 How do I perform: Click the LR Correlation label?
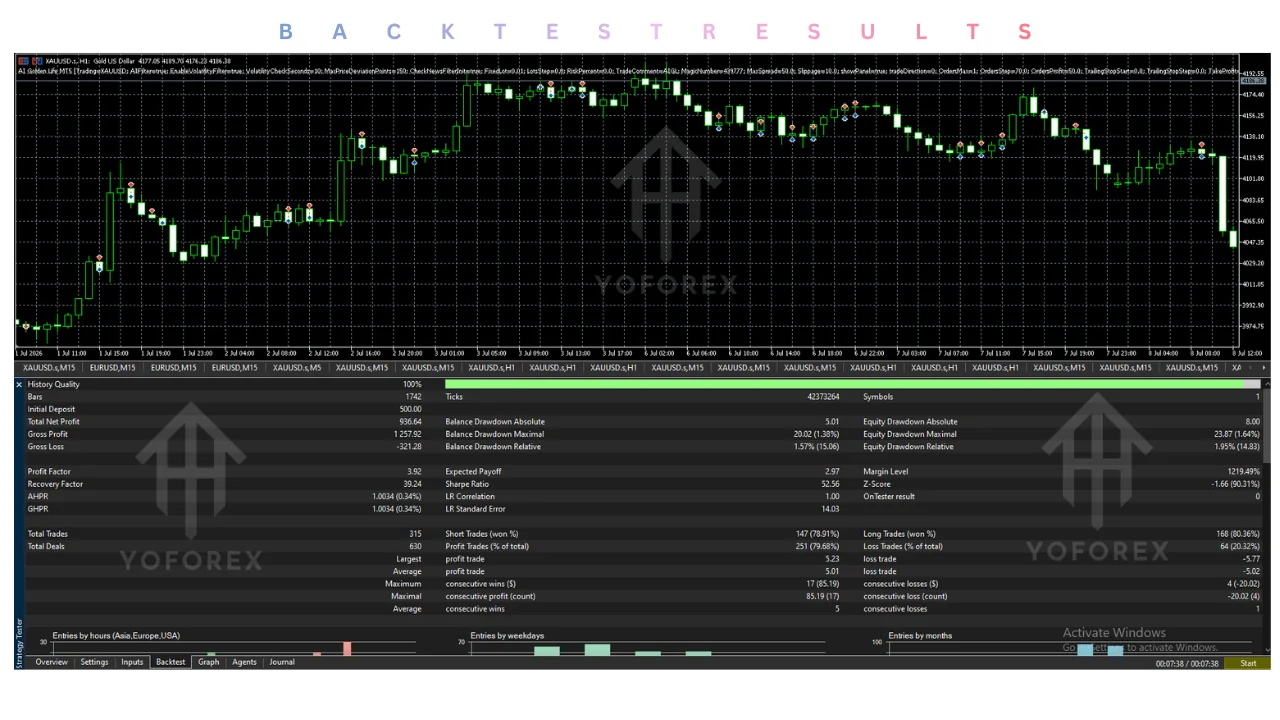470,496
